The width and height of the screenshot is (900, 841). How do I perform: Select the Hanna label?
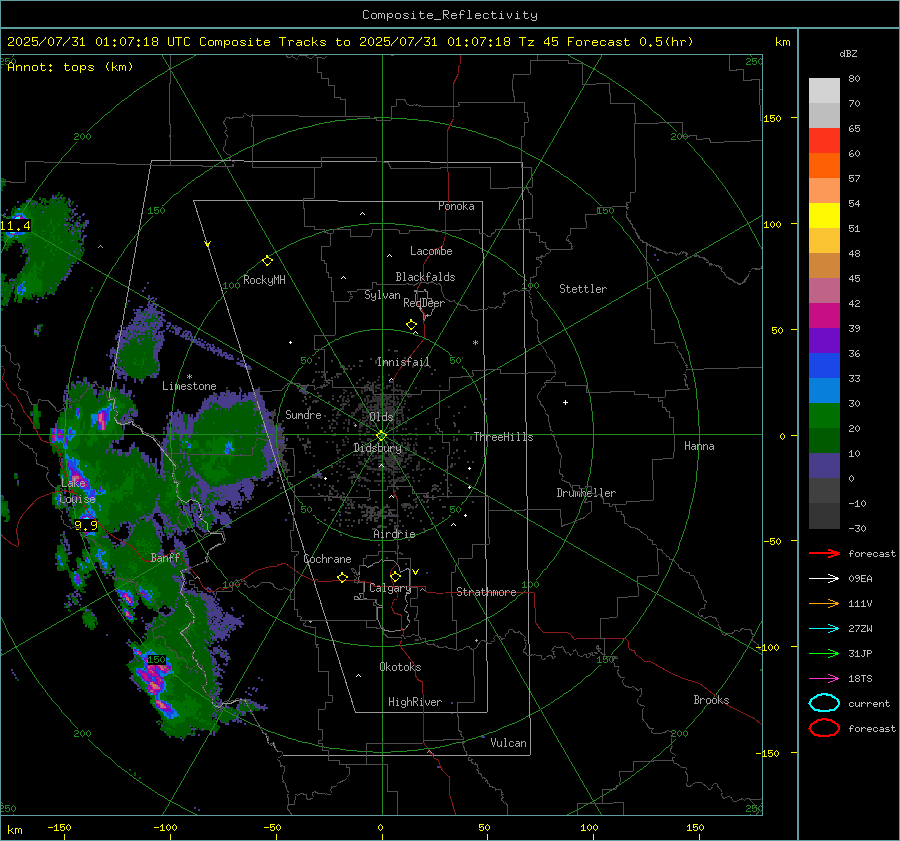pyautogui.click(x=699, y=446)
